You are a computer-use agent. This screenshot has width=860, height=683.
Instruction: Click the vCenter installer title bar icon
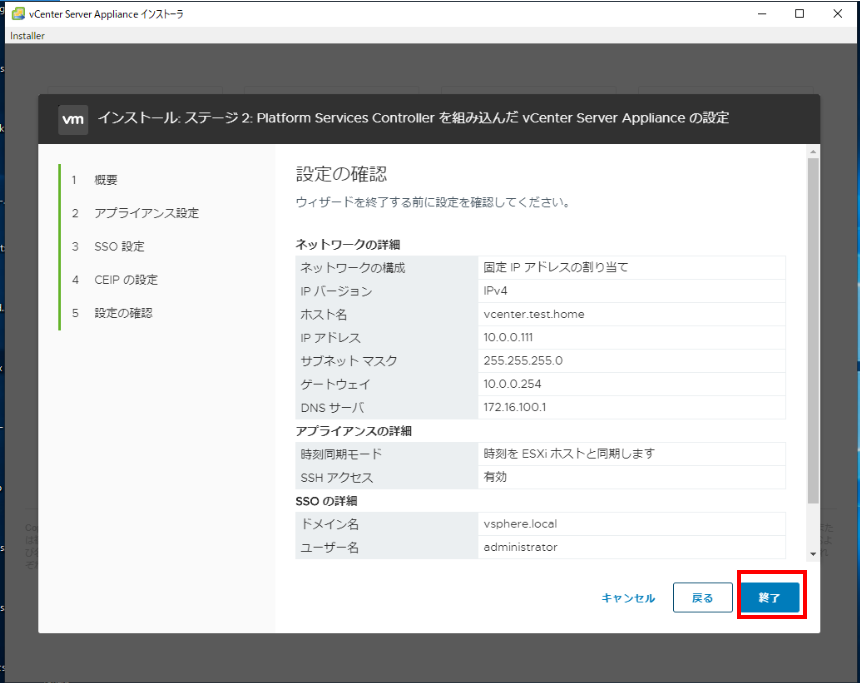pos(18,14)
